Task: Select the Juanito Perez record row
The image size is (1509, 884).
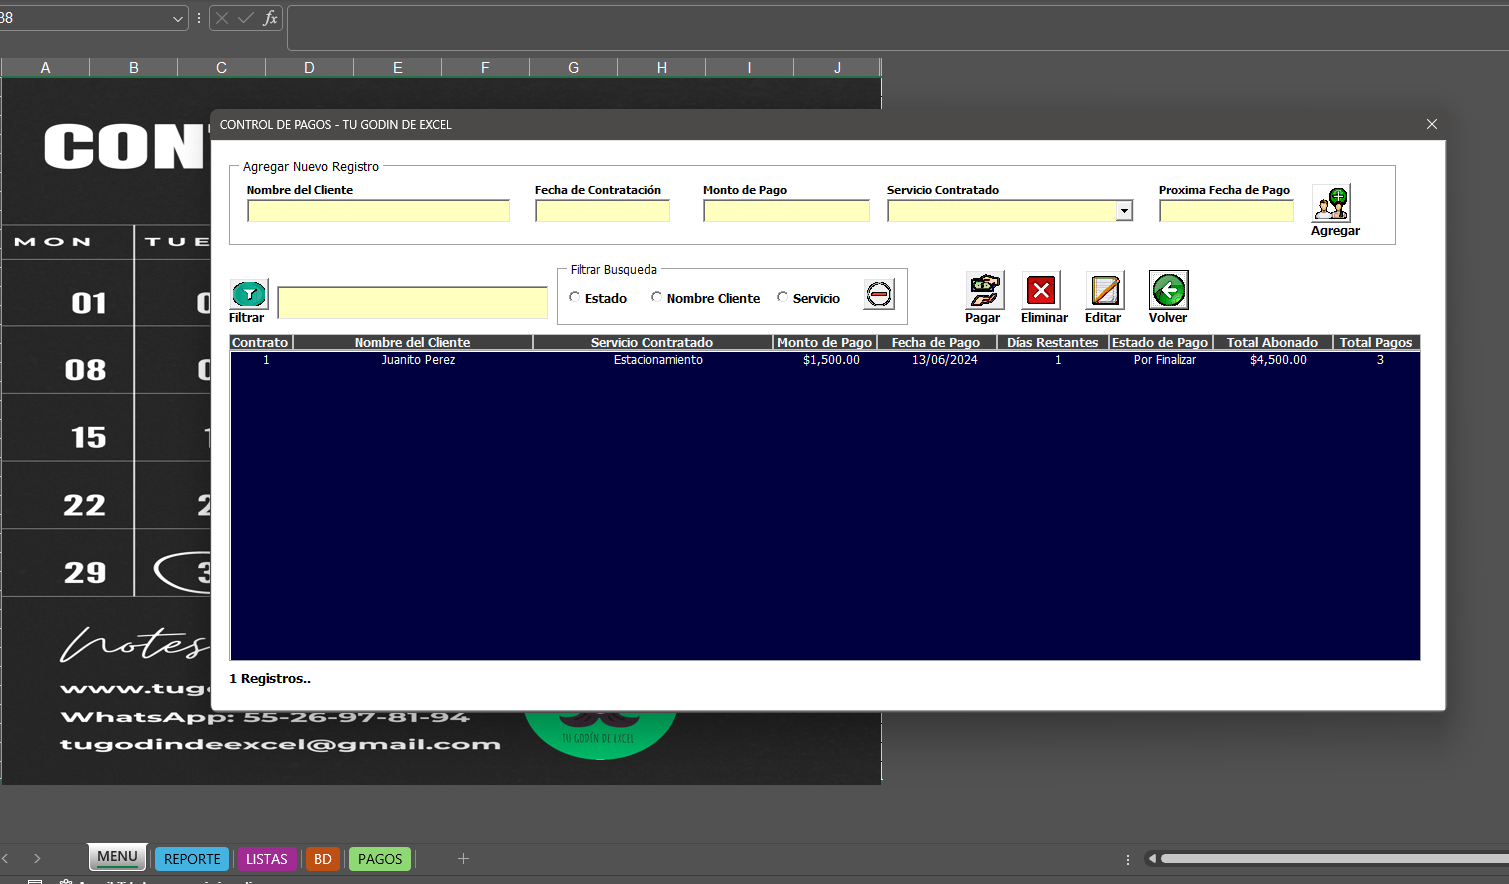Action: coord(418,360)
